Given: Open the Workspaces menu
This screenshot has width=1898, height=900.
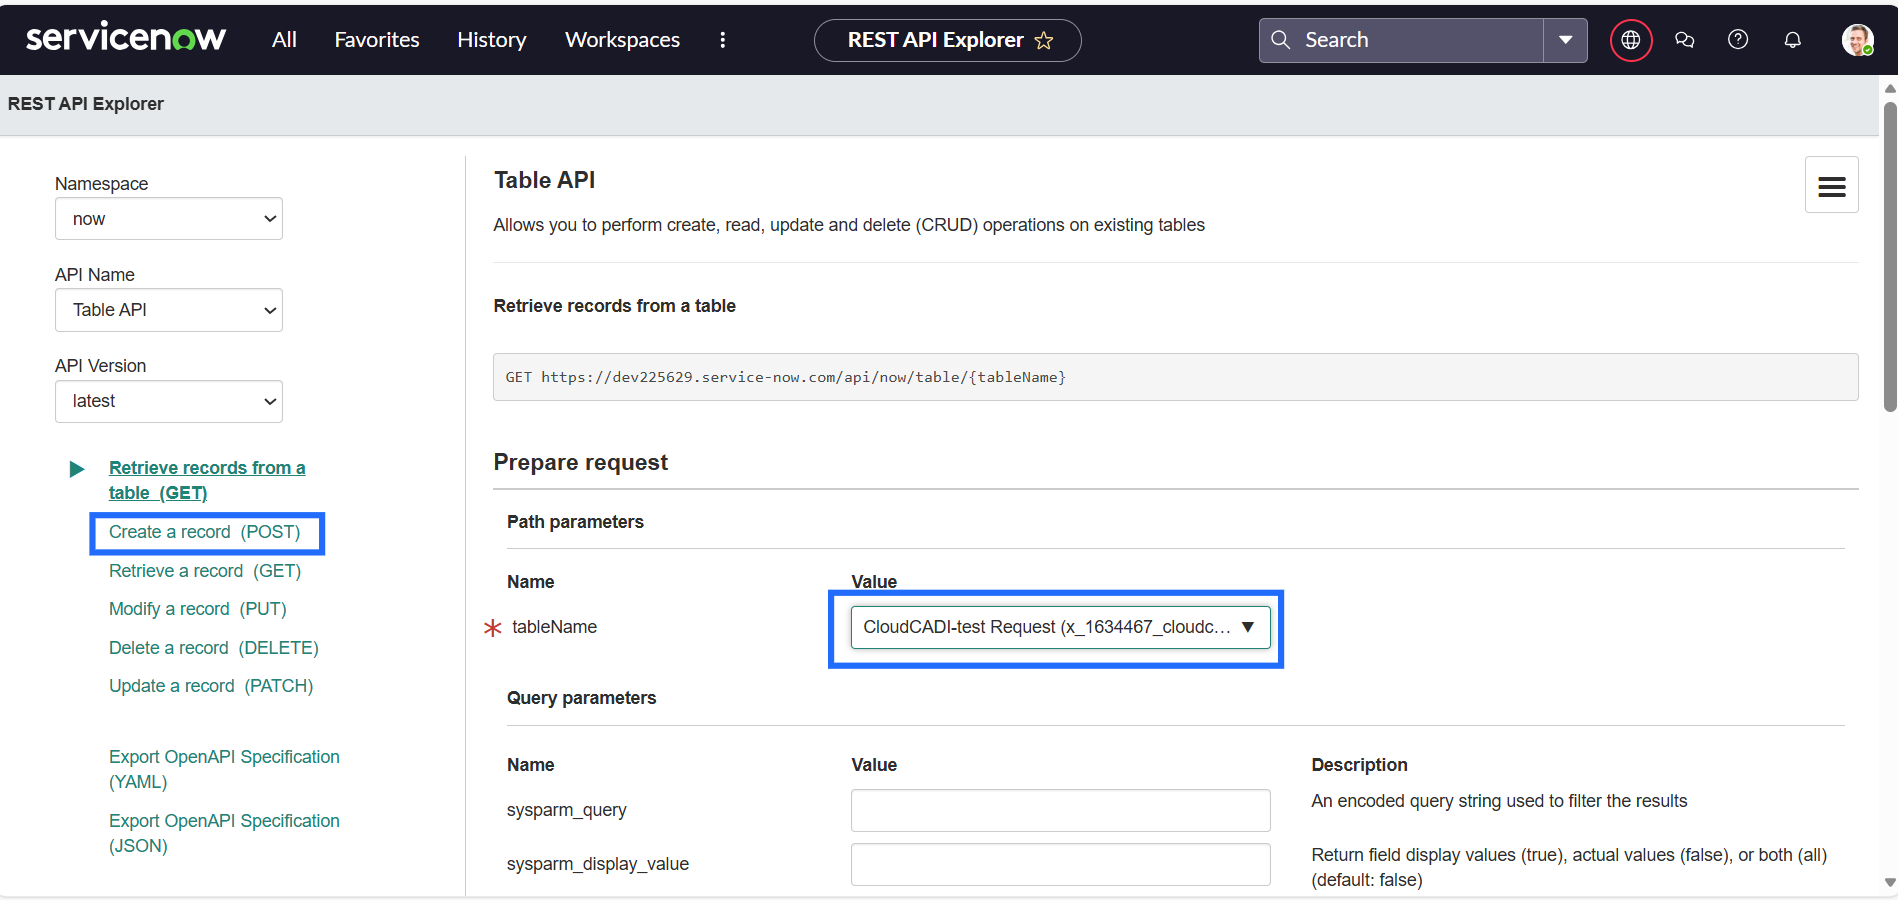Looking at the screenshot, I should (622, 40).
